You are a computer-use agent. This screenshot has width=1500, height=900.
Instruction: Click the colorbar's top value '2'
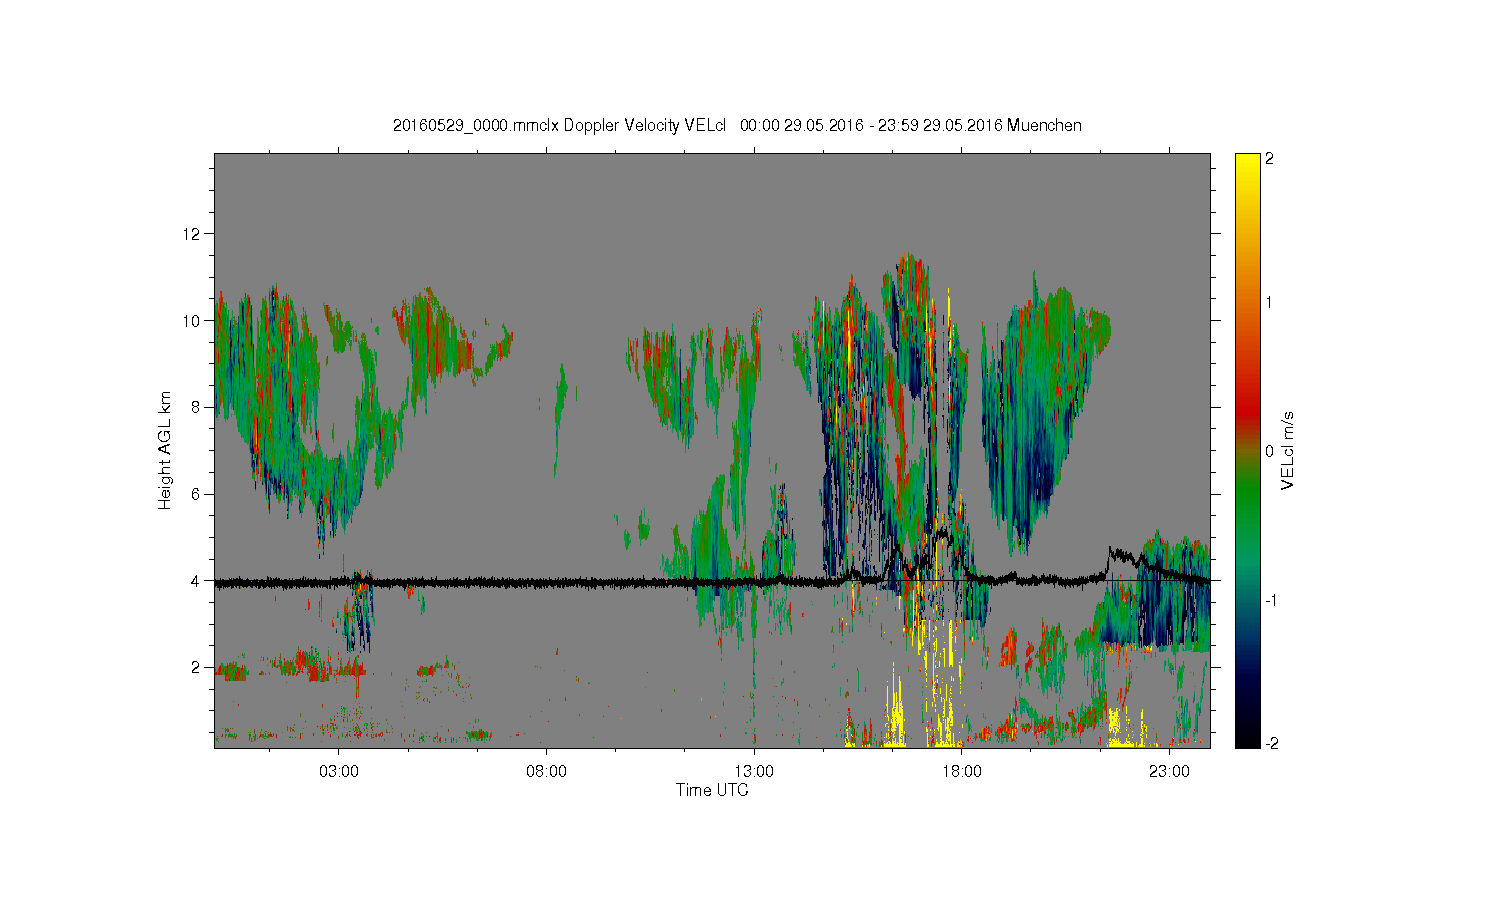(1269, 160)
